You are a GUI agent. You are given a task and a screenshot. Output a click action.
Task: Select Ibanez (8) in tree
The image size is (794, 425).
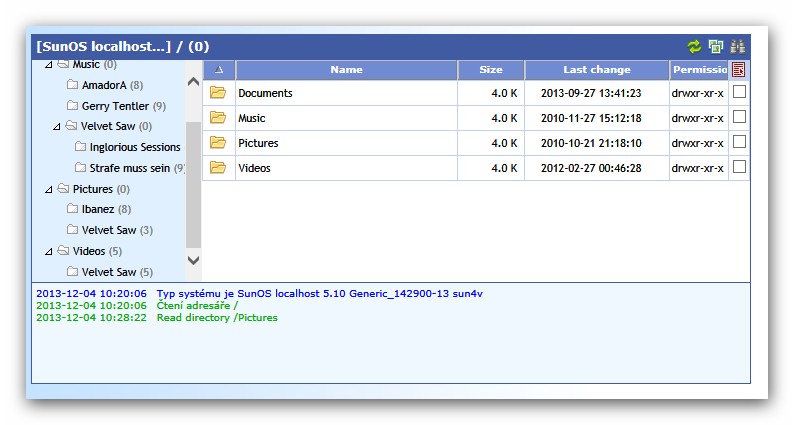coord(106,209)
